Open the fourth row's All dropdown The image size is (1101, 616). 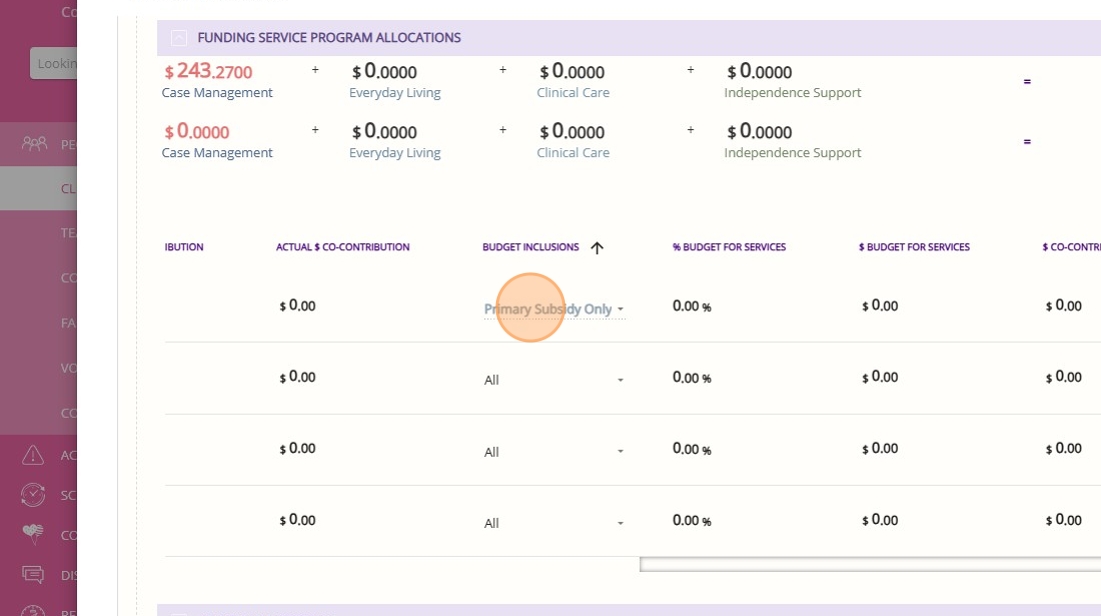(554, 523)
